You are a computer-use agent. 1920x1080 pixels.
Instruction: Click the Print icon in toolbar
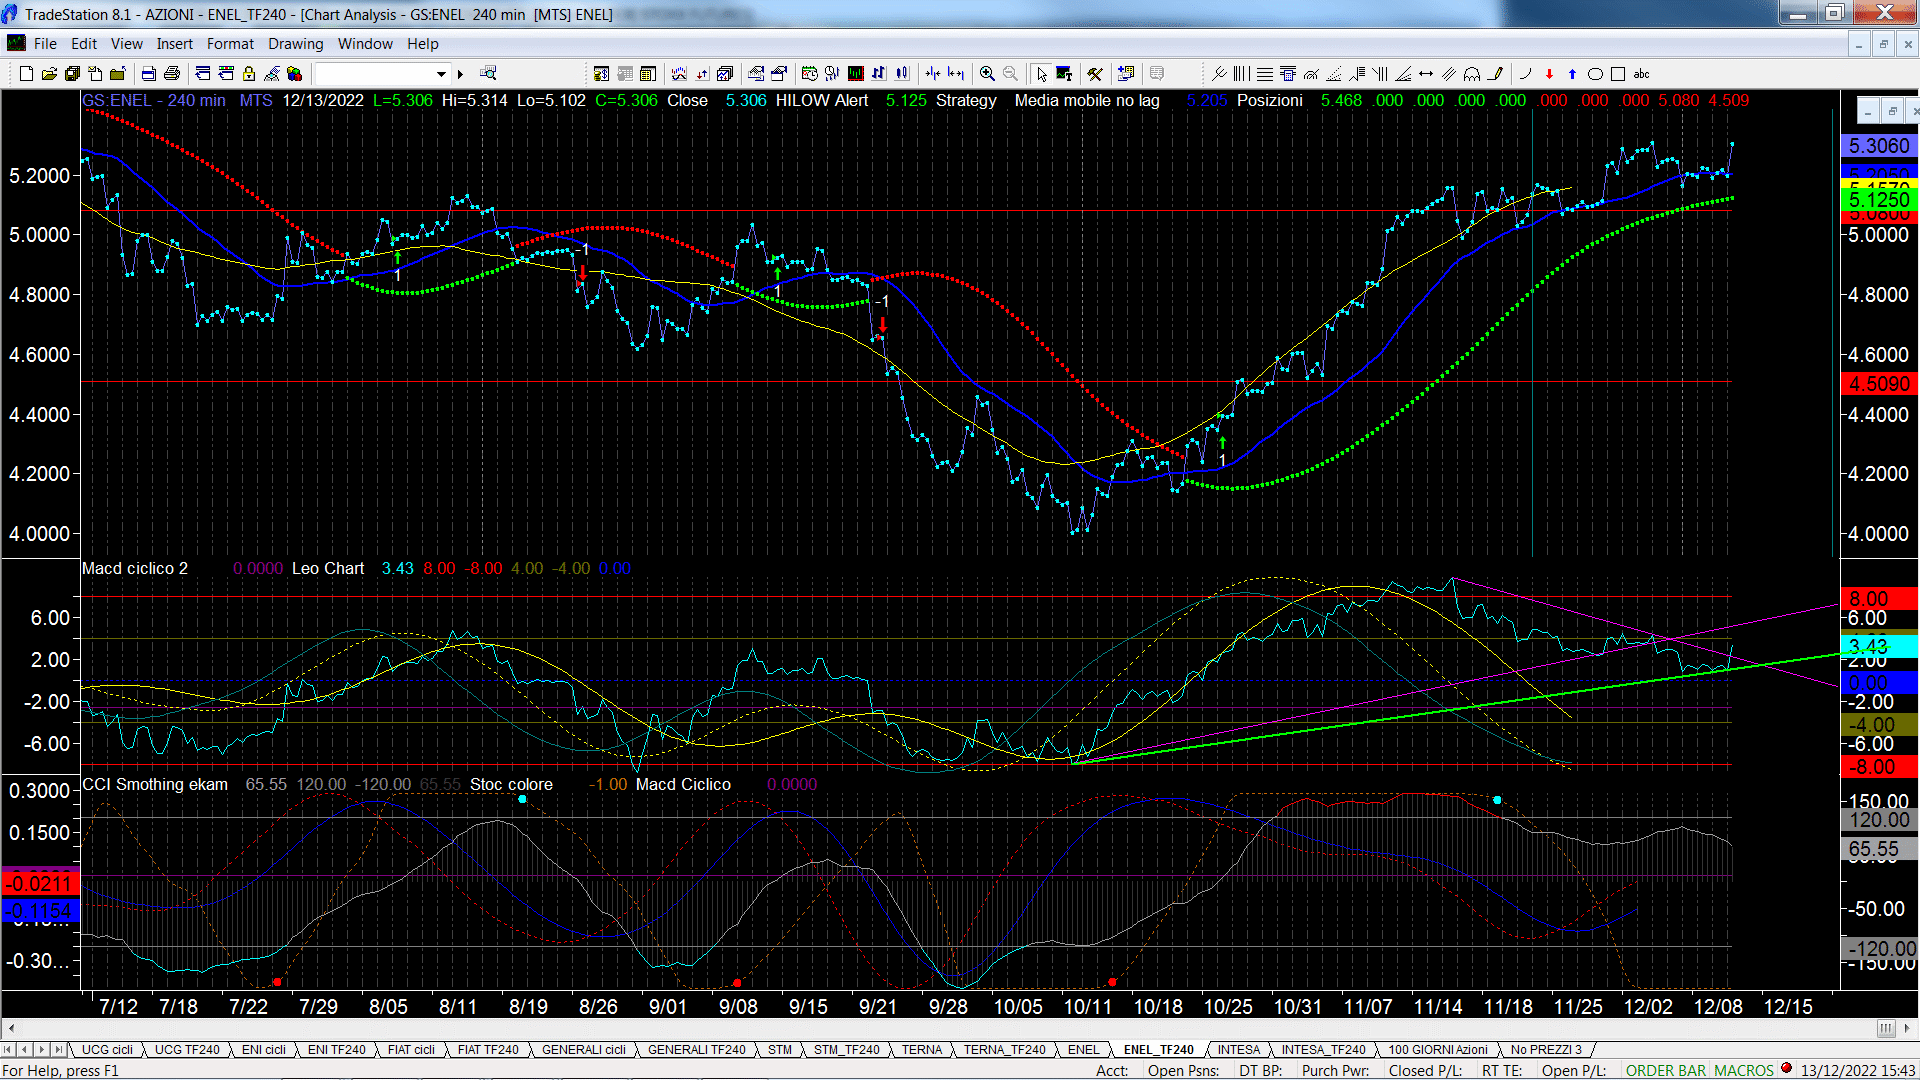coord(172,74)
